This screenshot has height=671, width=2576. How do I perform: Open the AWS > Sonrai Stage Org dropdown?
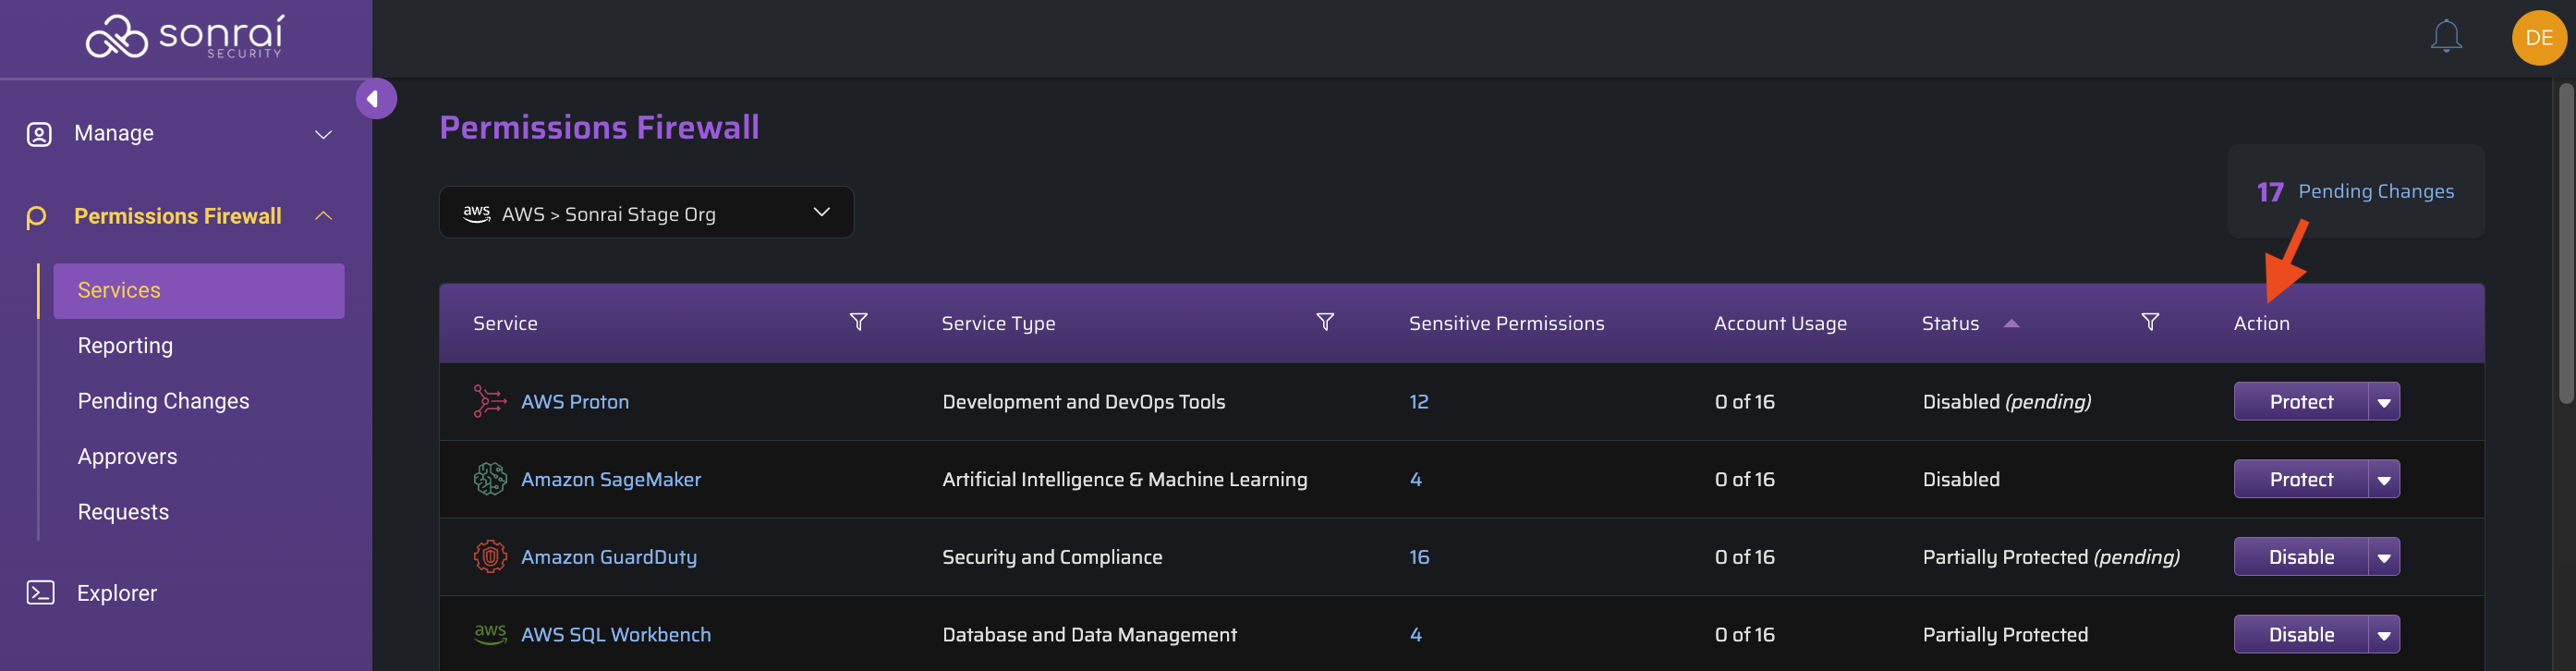coord(646,213)
